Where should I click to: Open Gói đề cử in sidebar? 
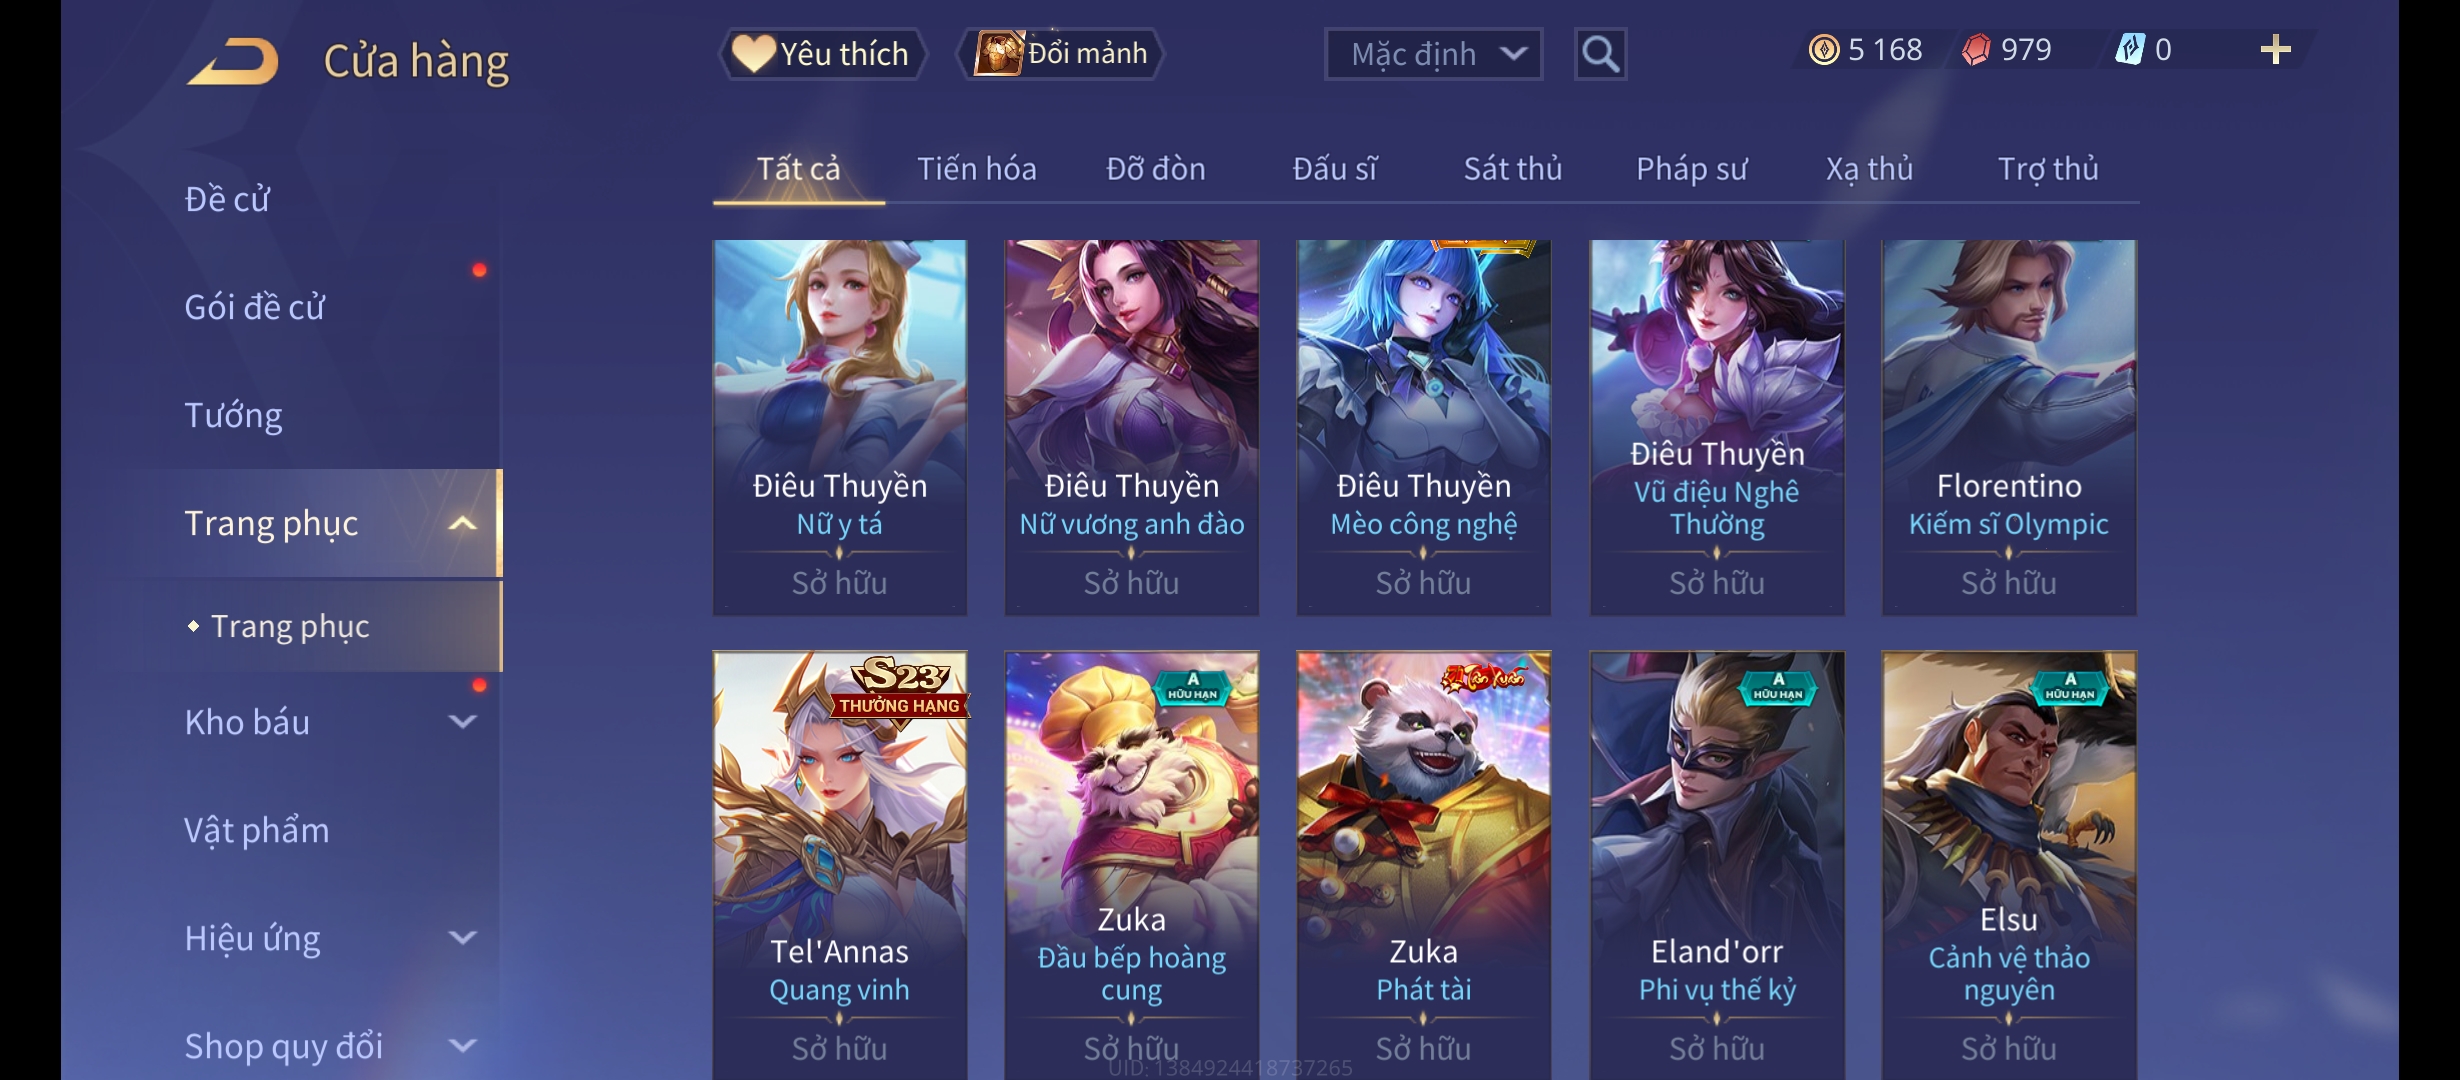coord(254,307)
